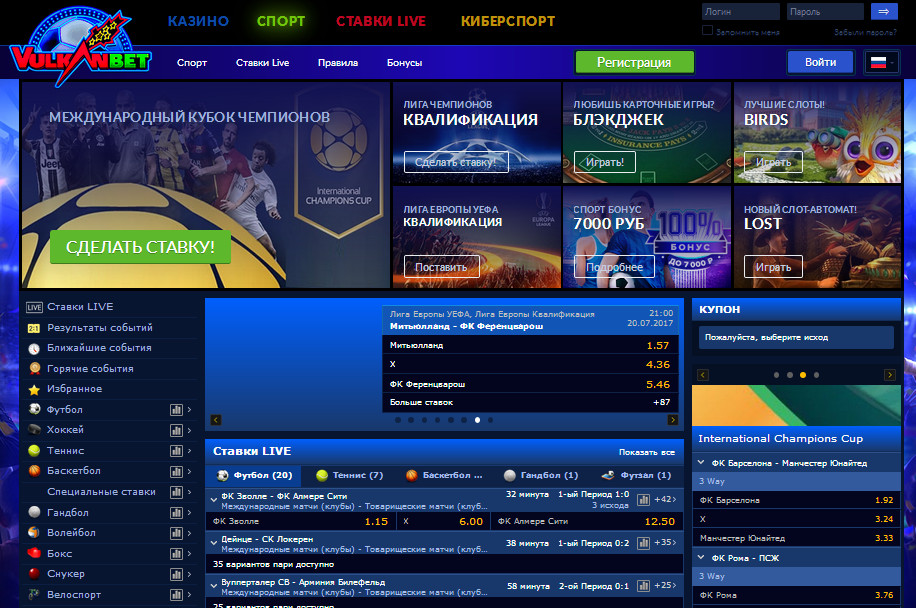Select first pagination dot of match carousel

click(x=398, y=420)
